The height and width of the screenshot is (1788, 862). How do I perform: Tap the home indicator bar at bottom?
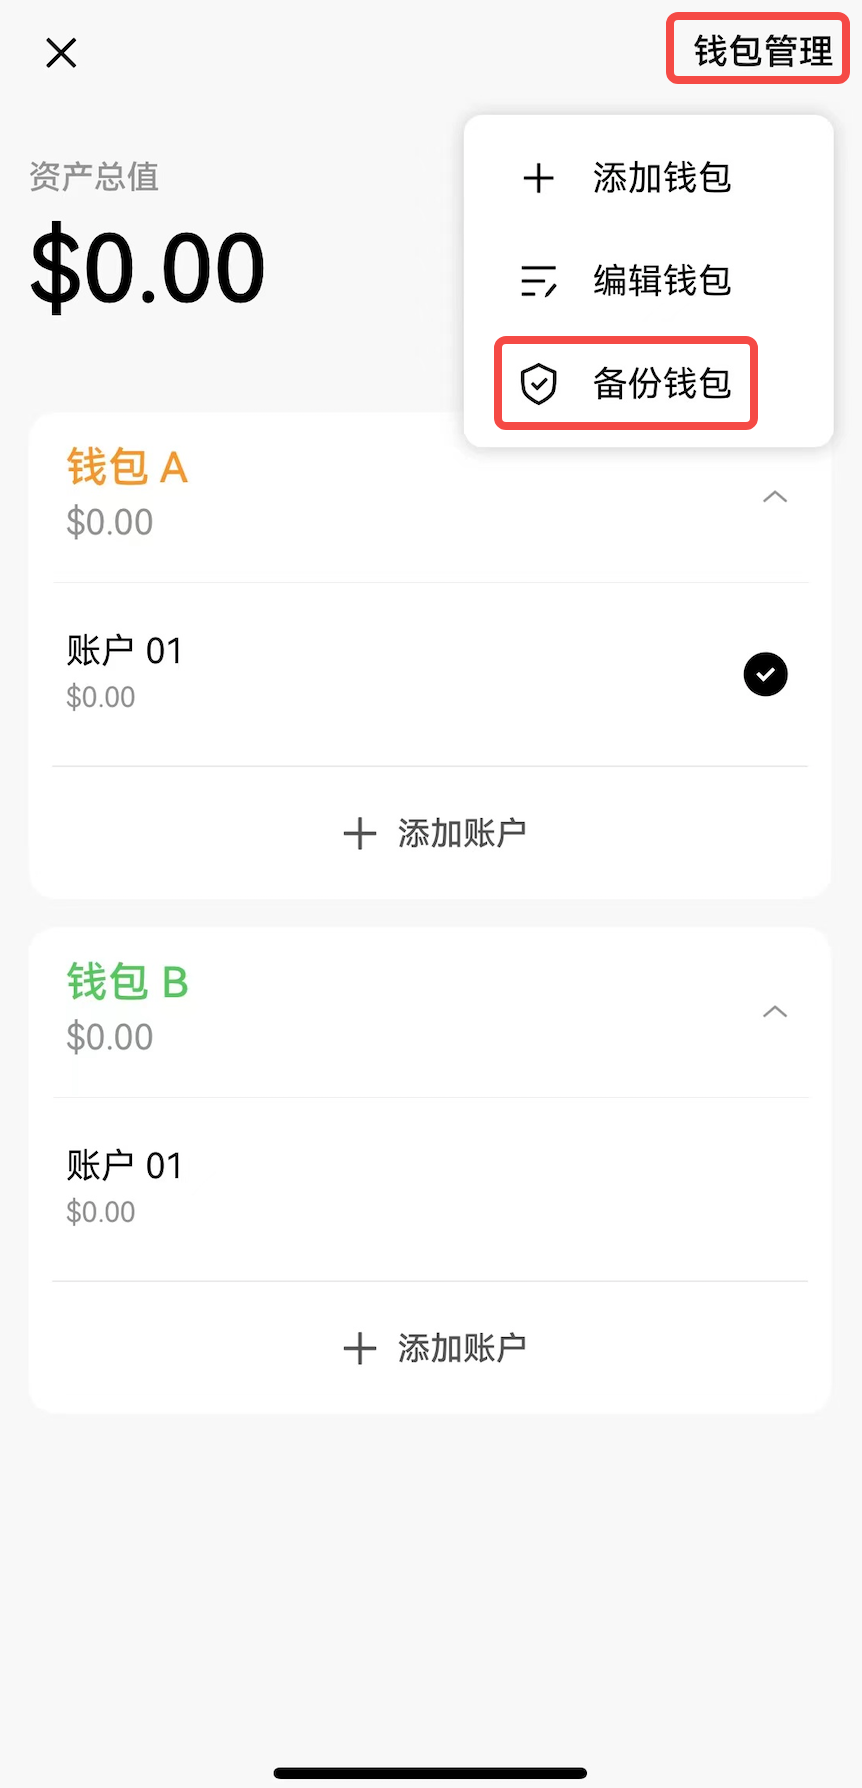(430, 1773)
